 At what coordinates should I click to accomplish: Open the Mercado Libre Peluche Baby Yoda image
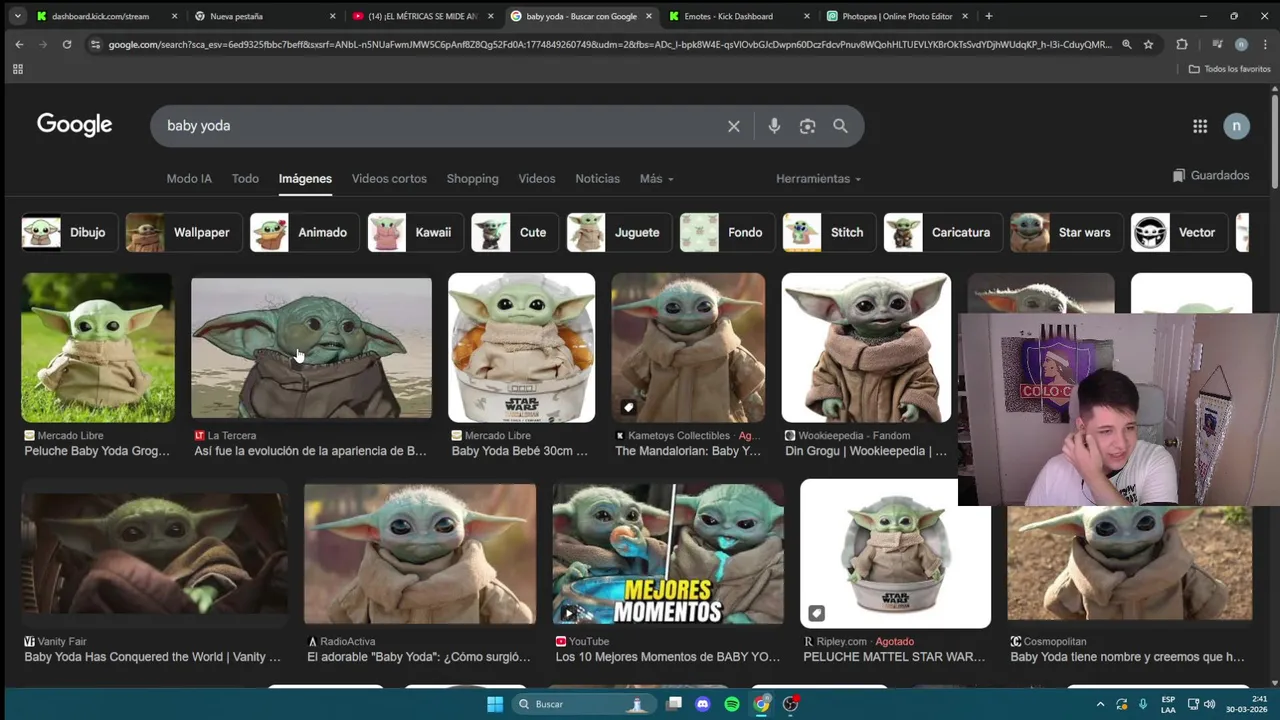[98, 347]
